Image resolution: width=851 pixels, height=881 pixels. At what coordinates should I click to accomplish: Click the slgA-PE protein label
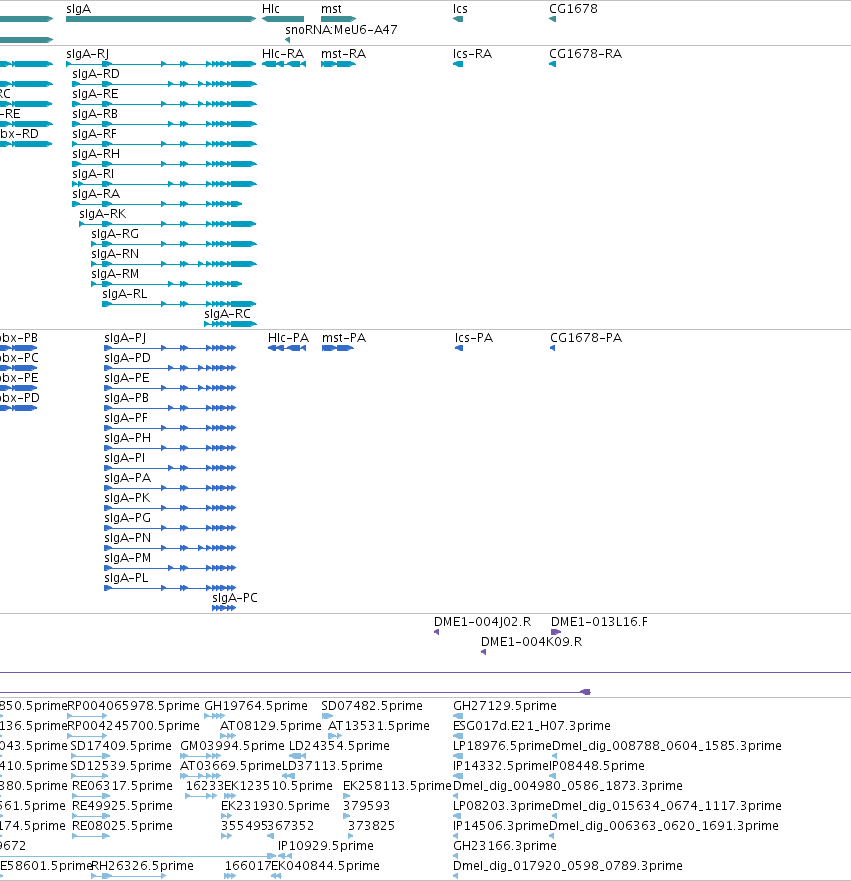click(126, 378)
